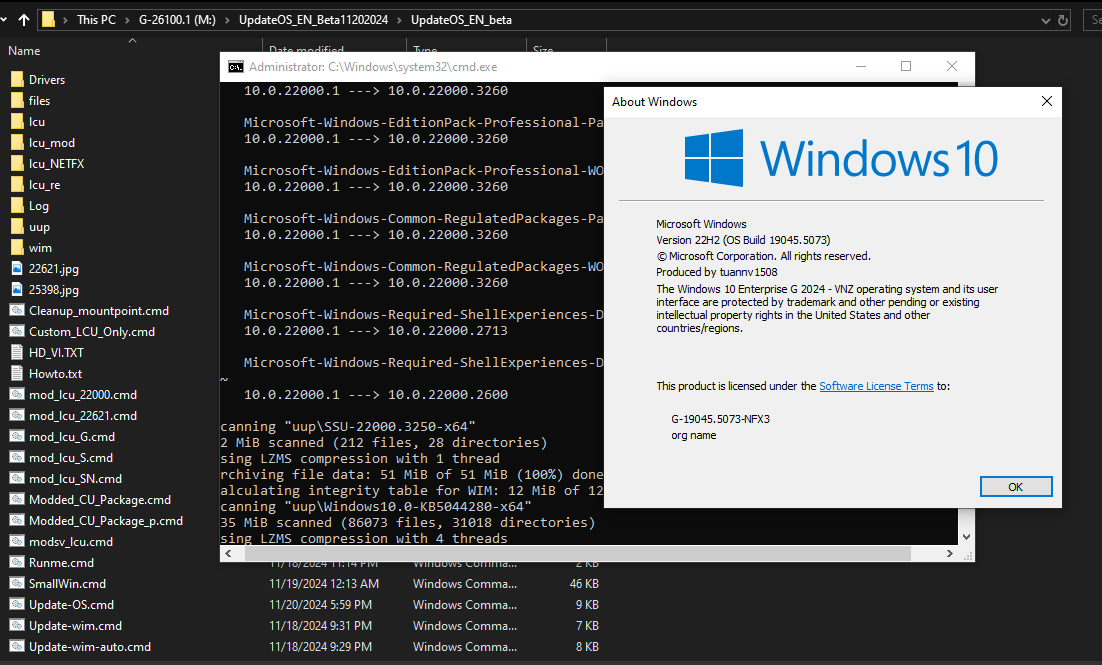Refresh the Explorer folder view
This screenshot has width=1102, height=665.
point(1063,20)
